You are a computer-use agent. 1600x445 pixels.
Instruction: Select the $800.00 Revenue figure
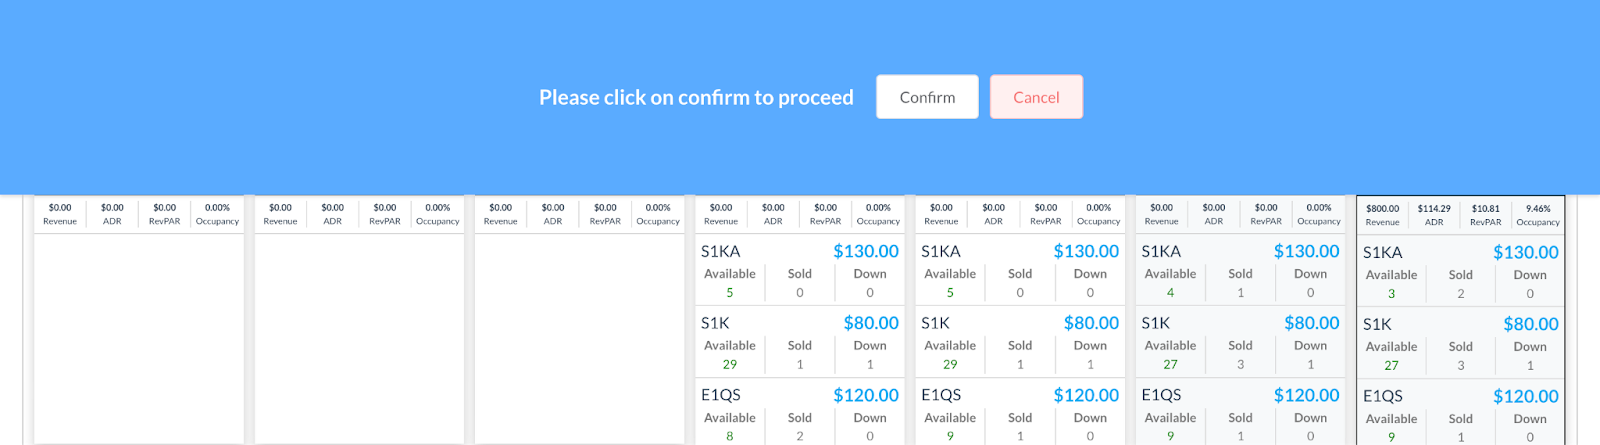[1382, 209]
